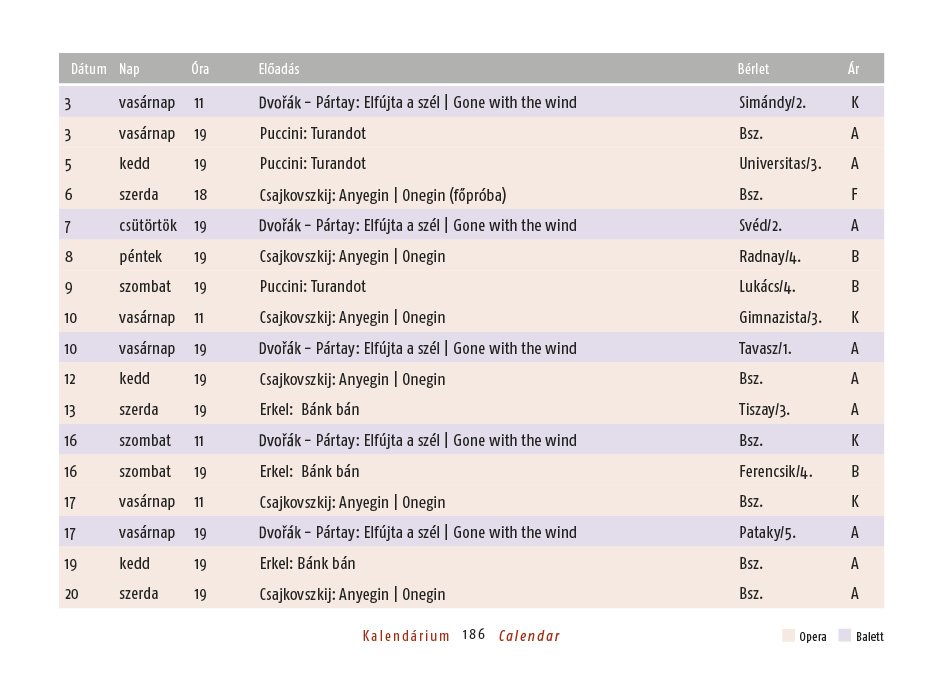Select the Dátum column header
This screenshot has height=679, width=945.
pyautogui.click(x=89, y=69)
